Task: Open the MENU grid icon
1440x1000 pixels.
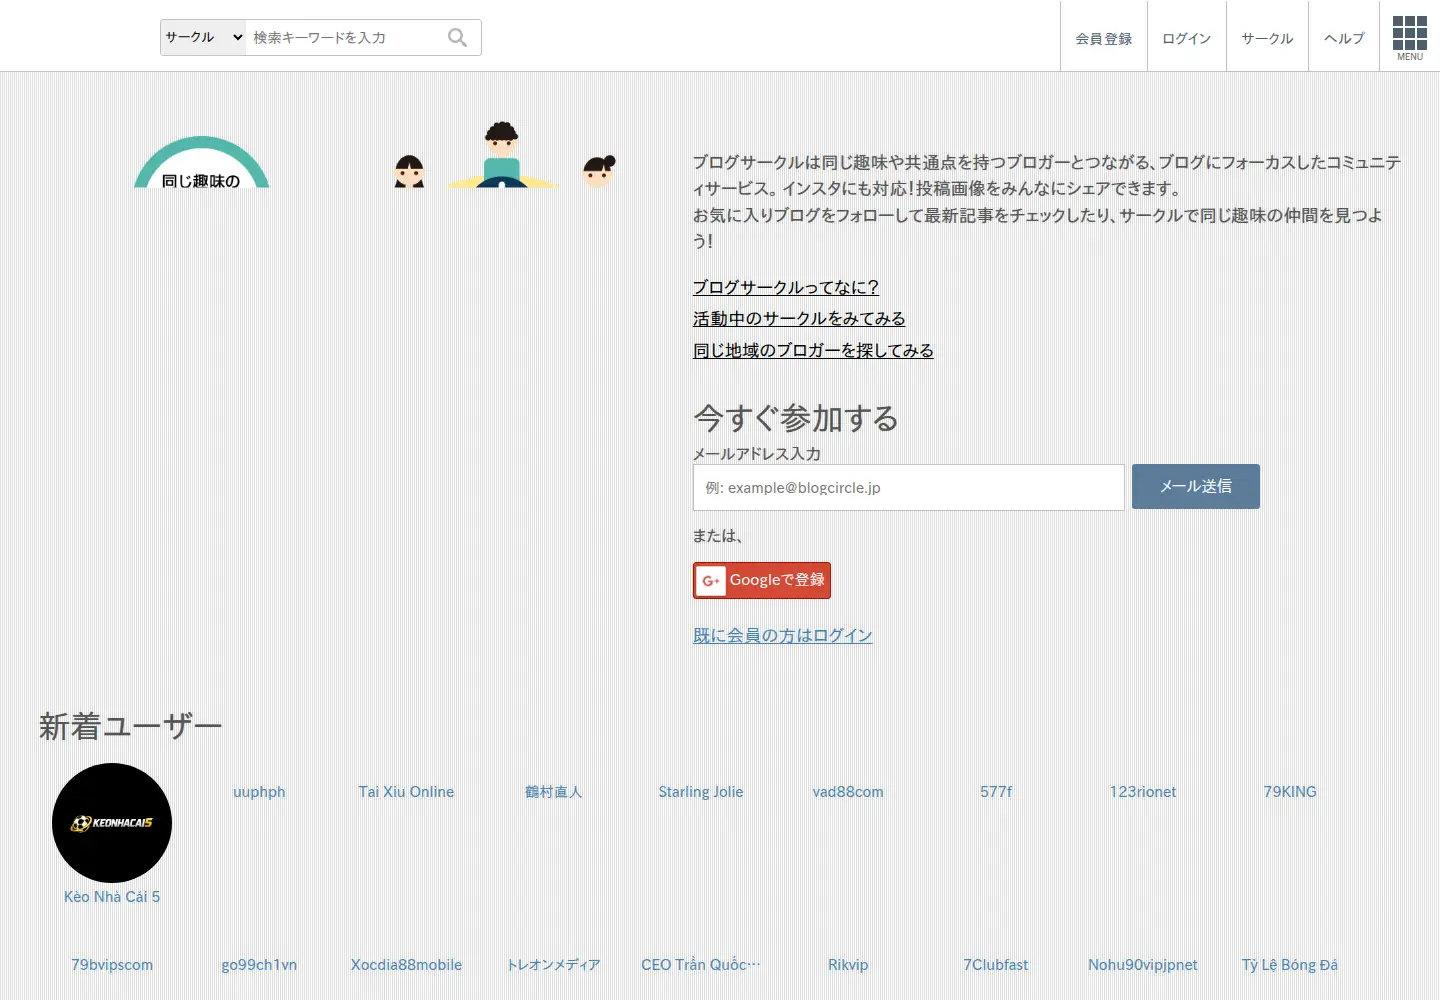Action: click(x=1410, y=38)
